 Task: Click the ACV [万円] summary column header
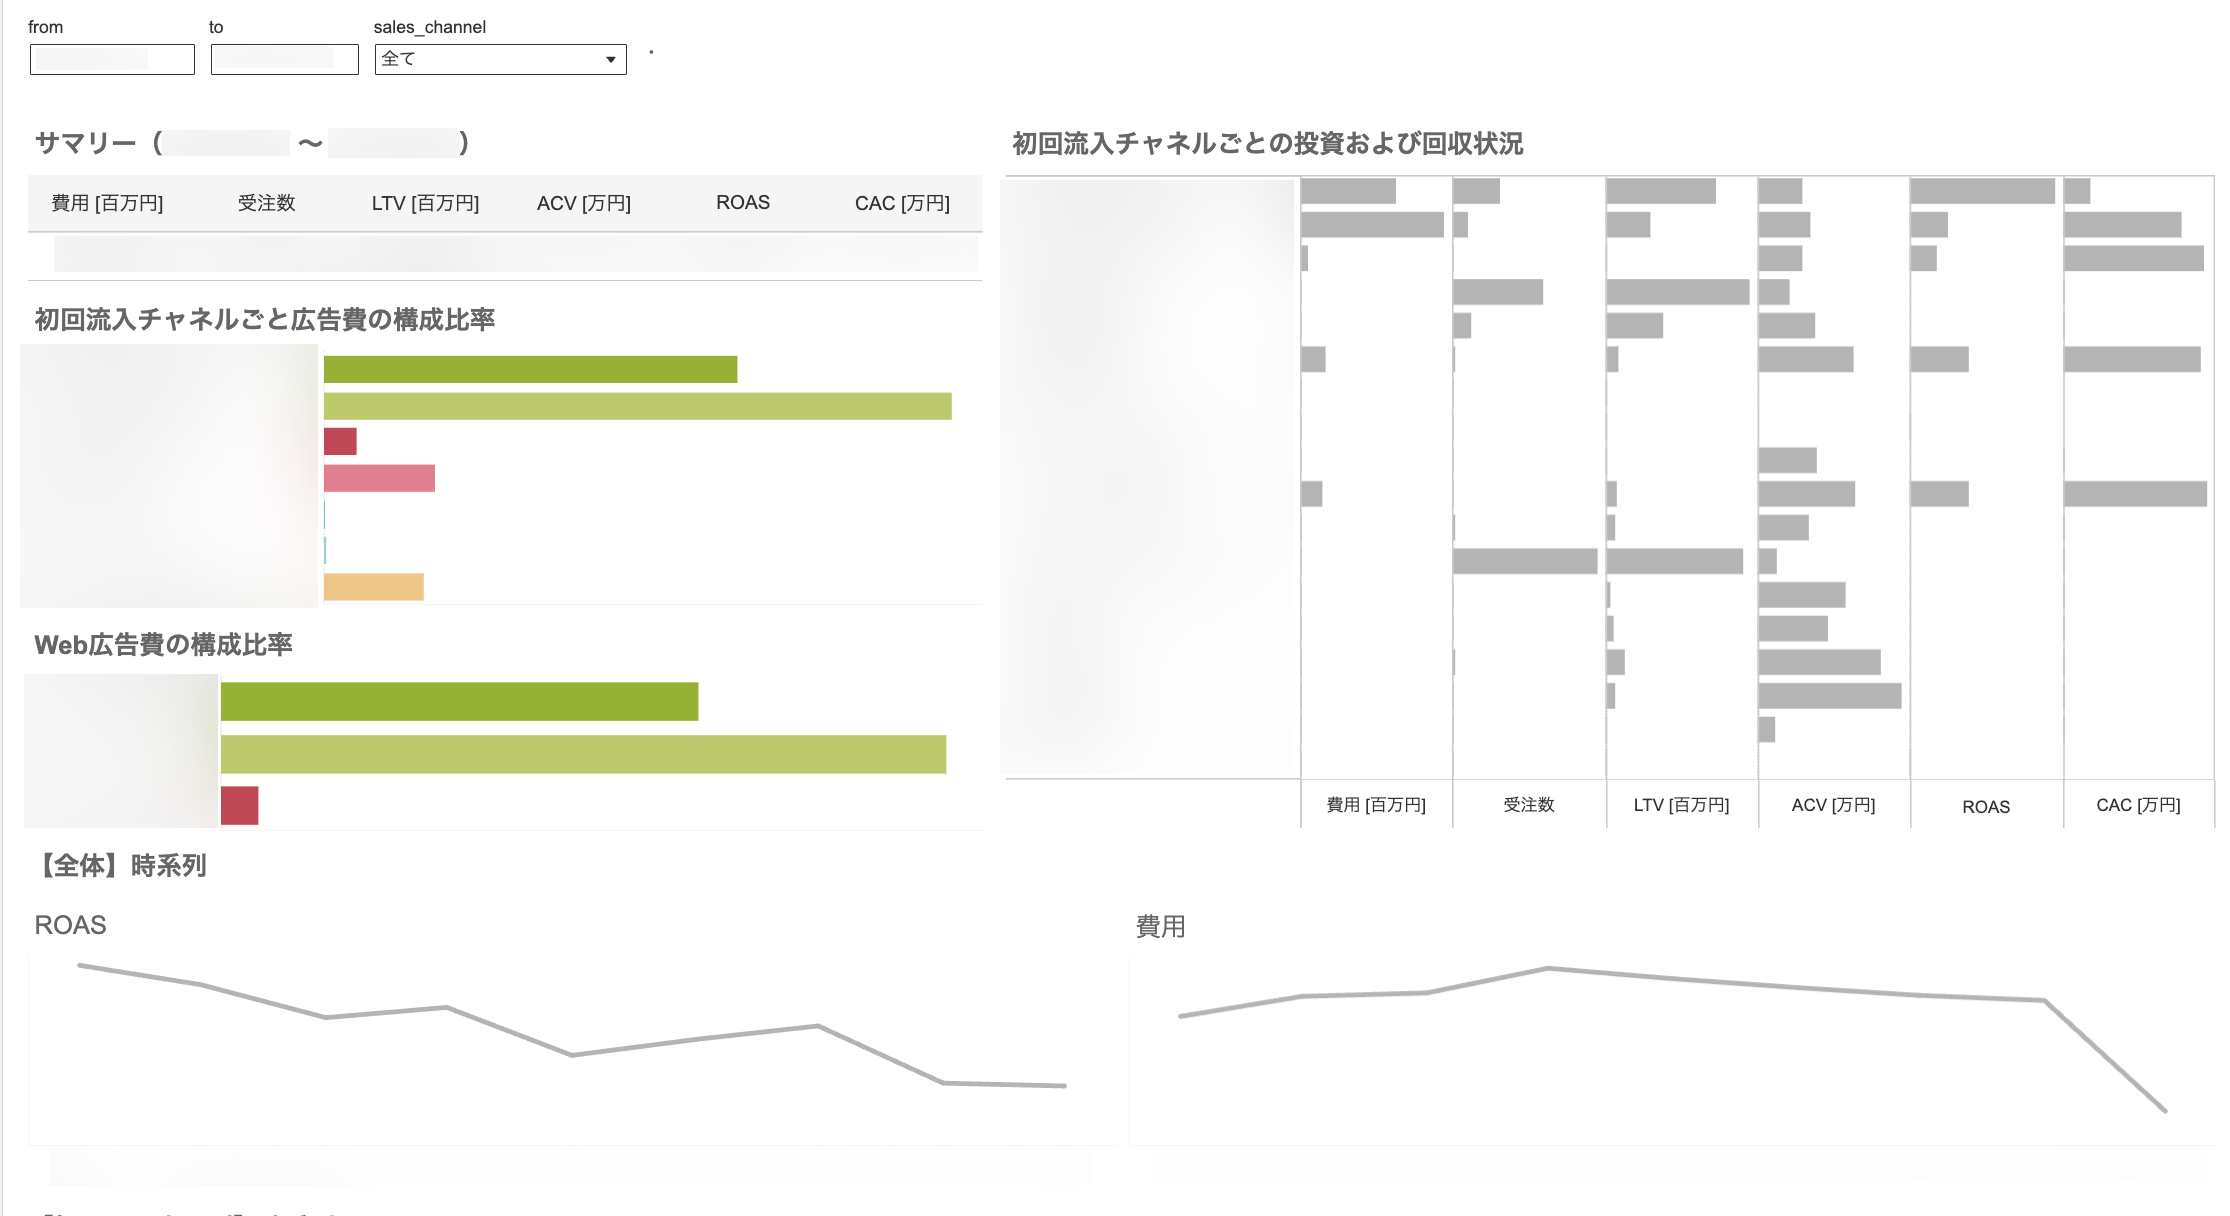(584, 203)
